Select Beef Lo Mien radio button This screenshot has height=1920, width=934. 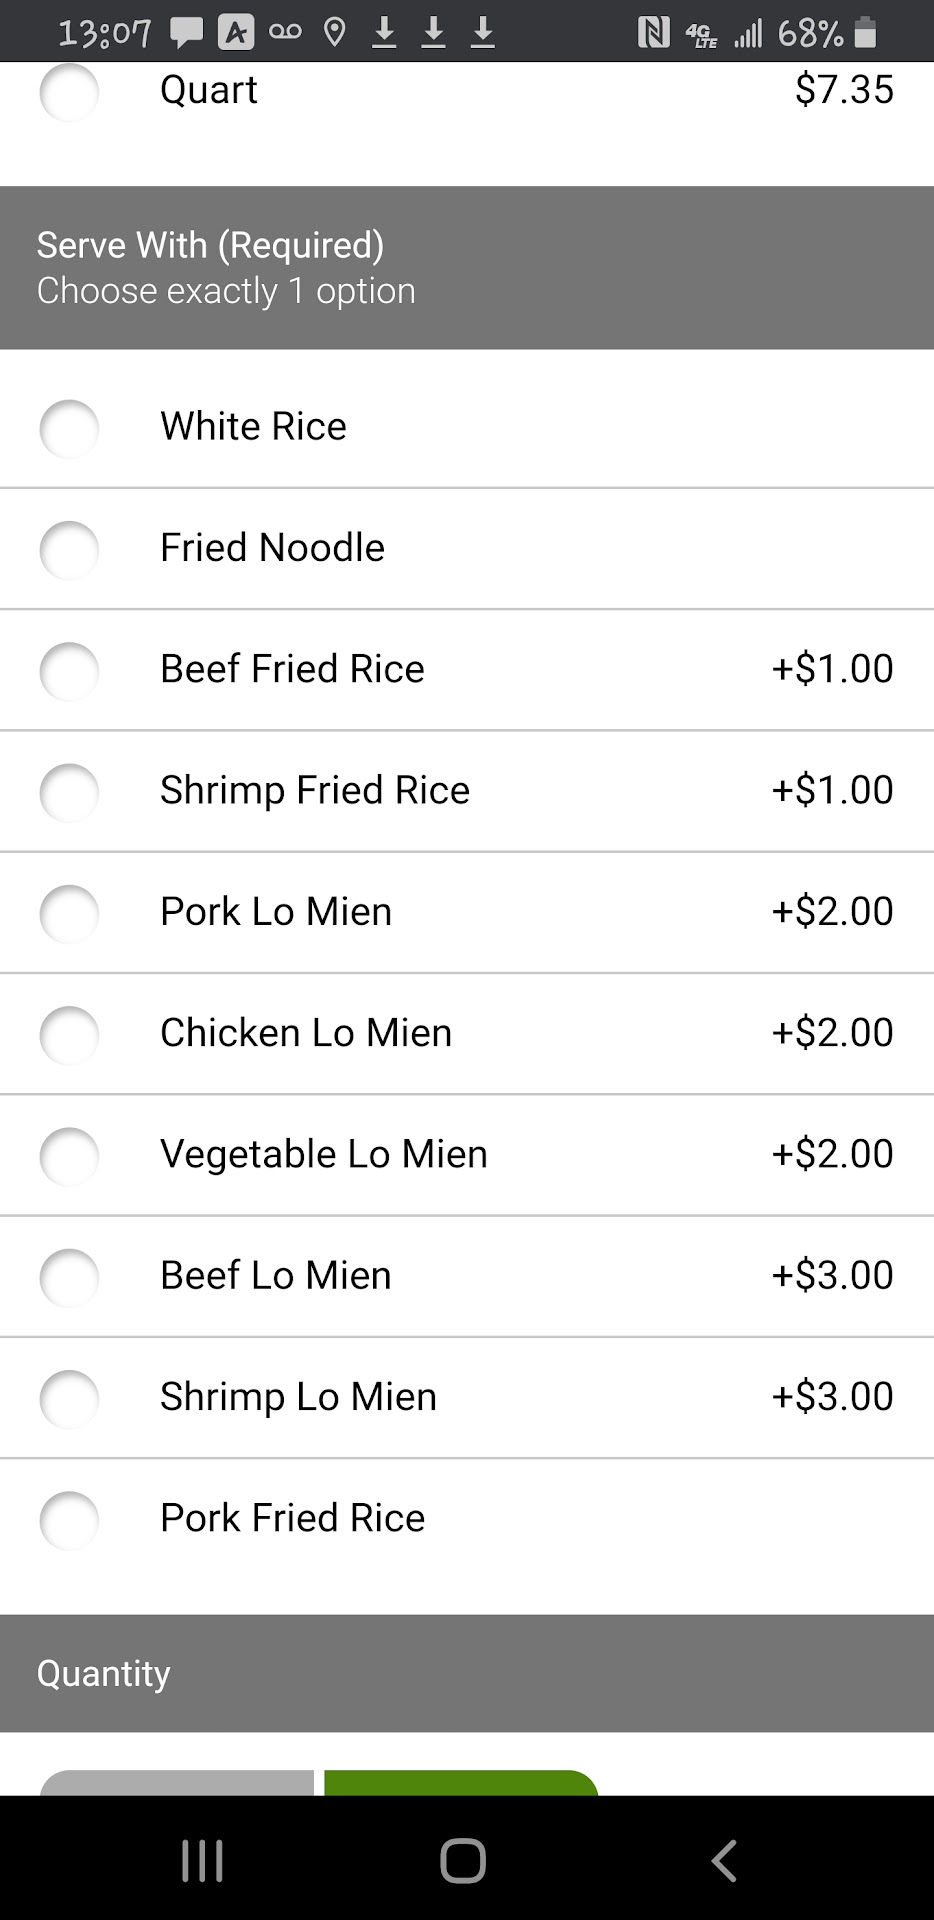[69, 1276]
